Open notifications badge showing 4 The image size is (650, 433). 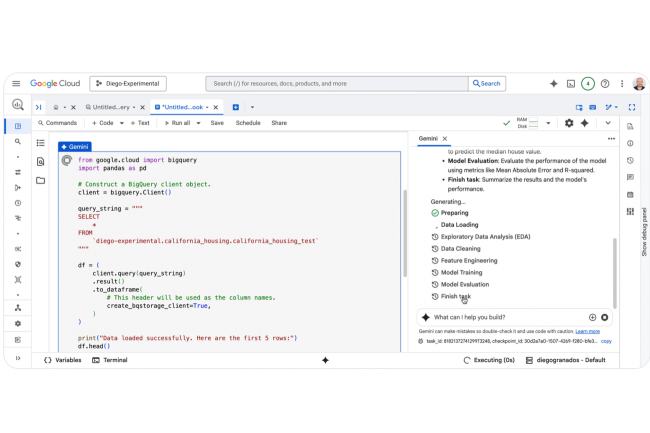click(587, 84)
